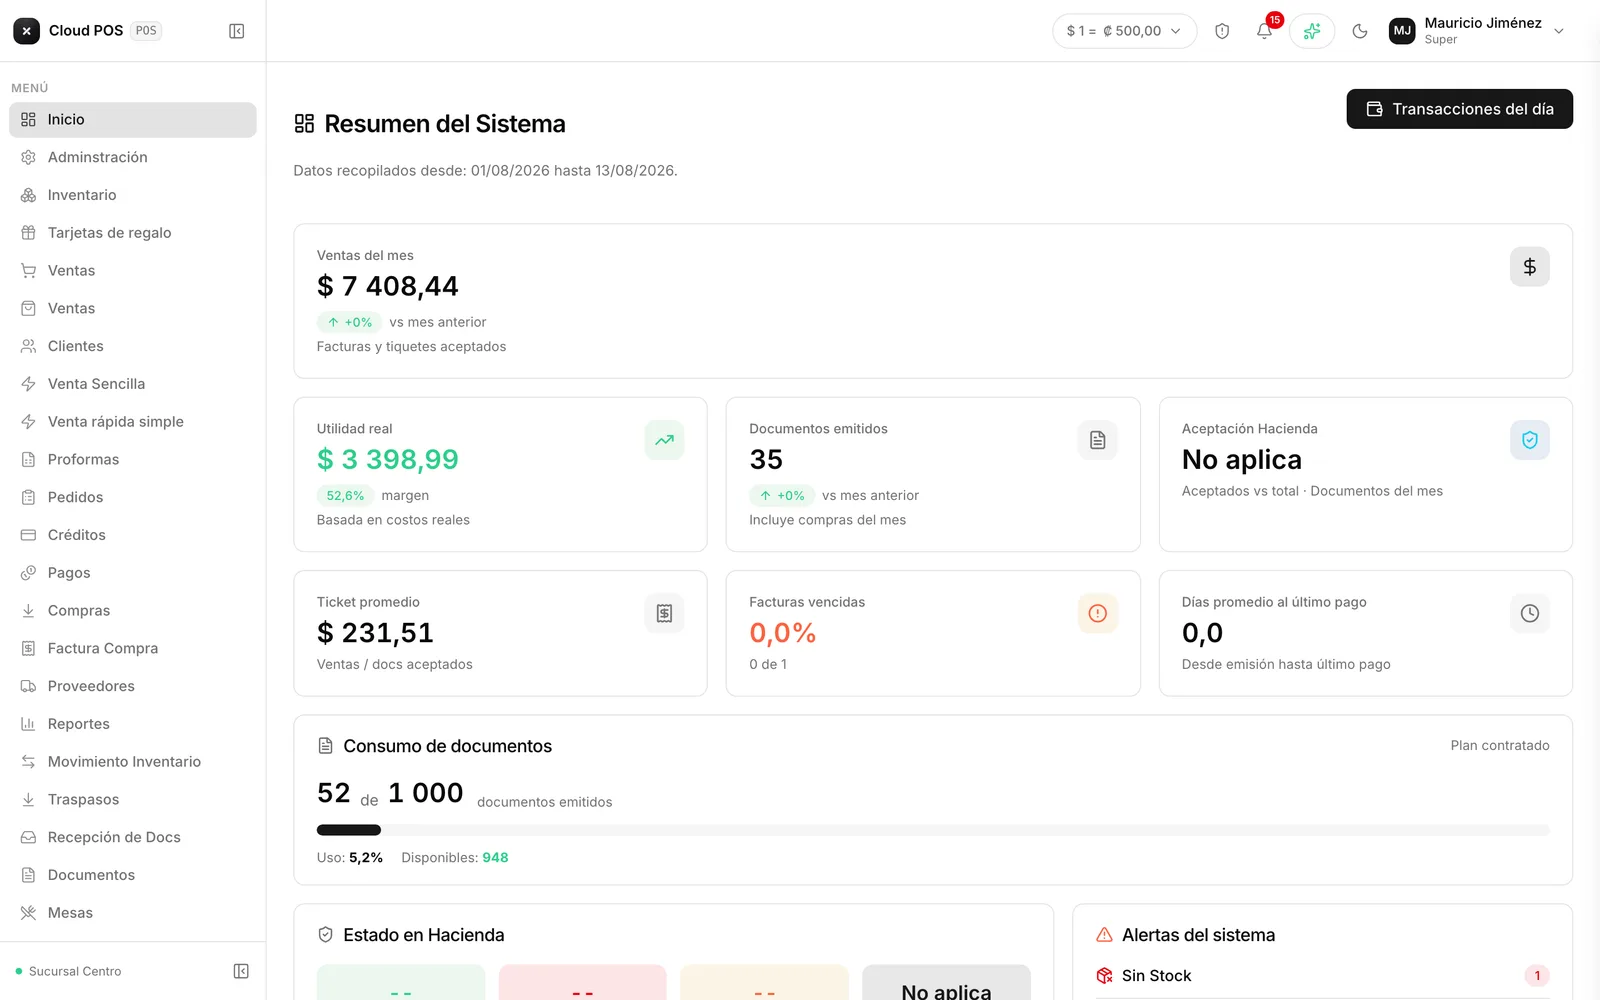Click the red badge "1" beside Sin Stock

click(x=1537, y=976)
